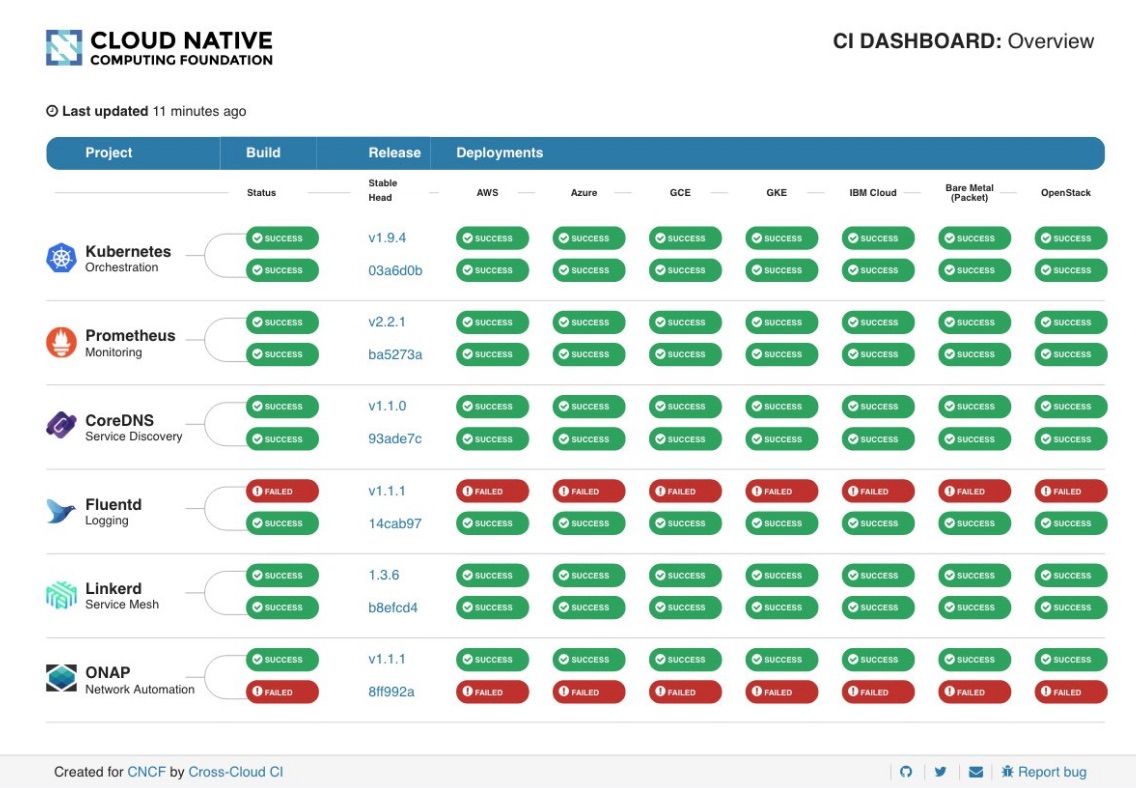Click the OpenStack column label

1065,193
